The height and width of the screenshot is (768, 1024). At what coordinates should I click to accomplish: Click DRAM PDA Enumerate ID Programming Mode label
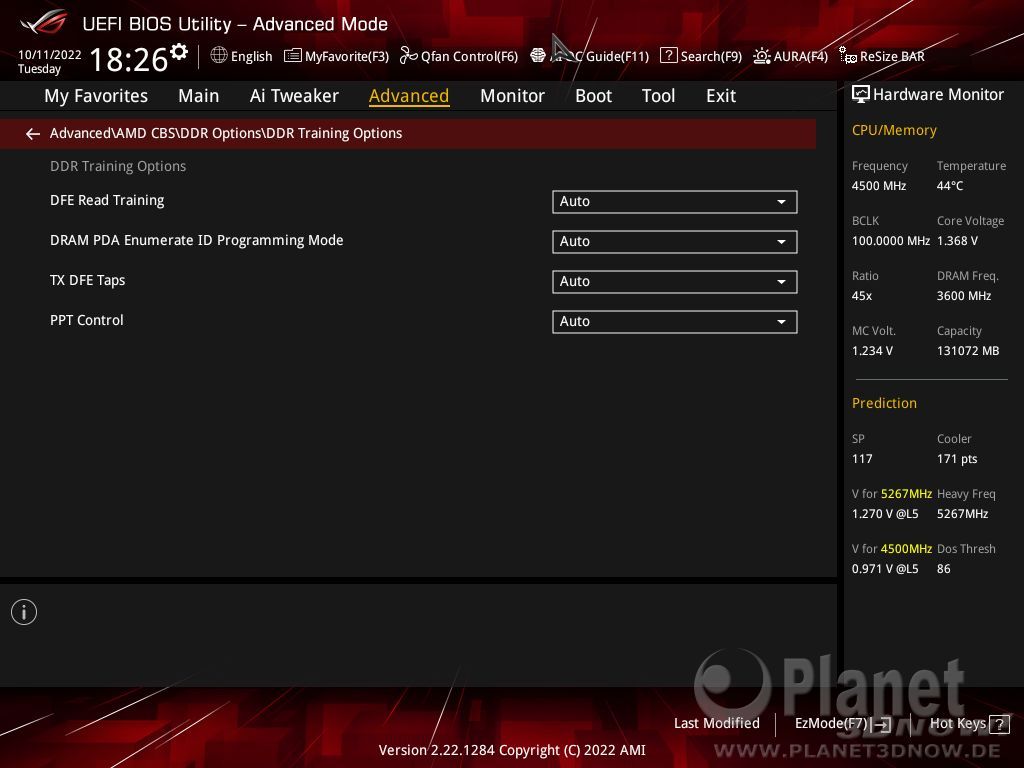(197, 240)
